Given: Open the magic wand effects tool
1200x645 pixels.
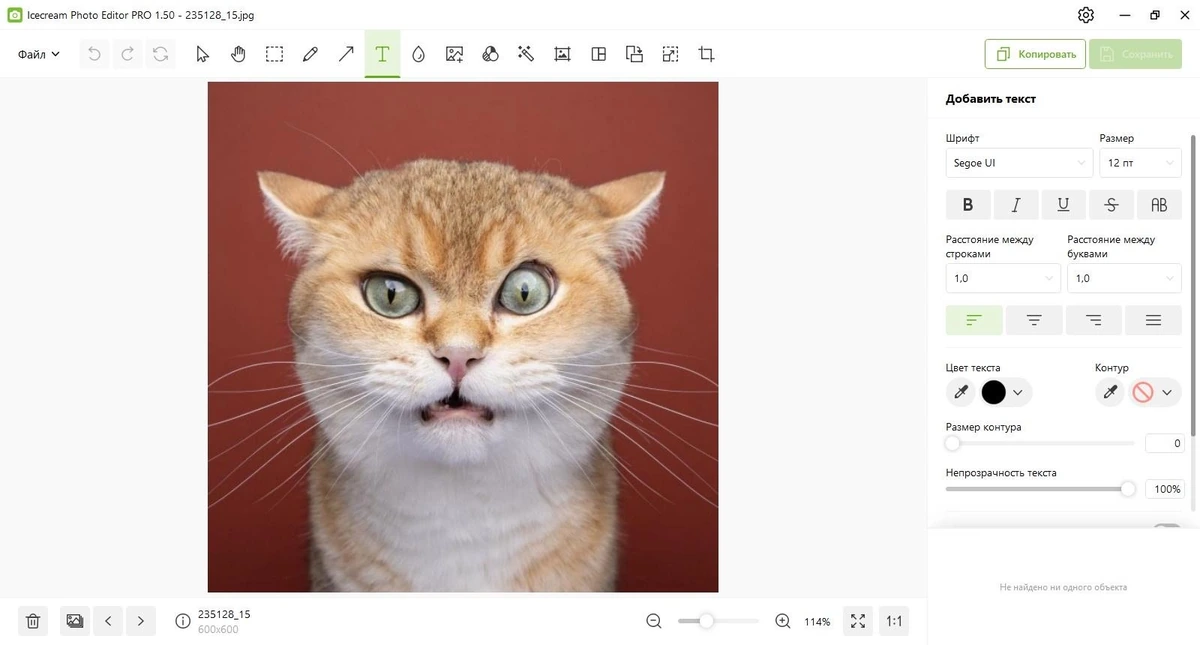Looking at the screenshot, I should click(x=526, y=54).
